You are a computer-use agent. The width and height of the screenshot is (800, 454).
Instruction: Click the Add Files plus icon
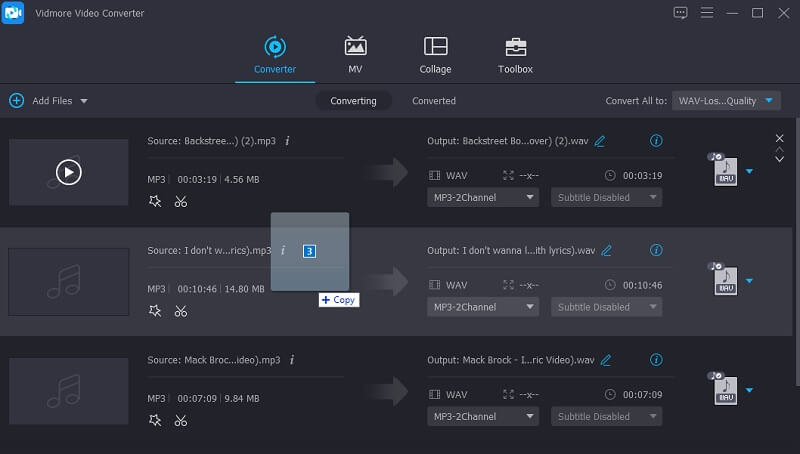(x=16, y=101)
